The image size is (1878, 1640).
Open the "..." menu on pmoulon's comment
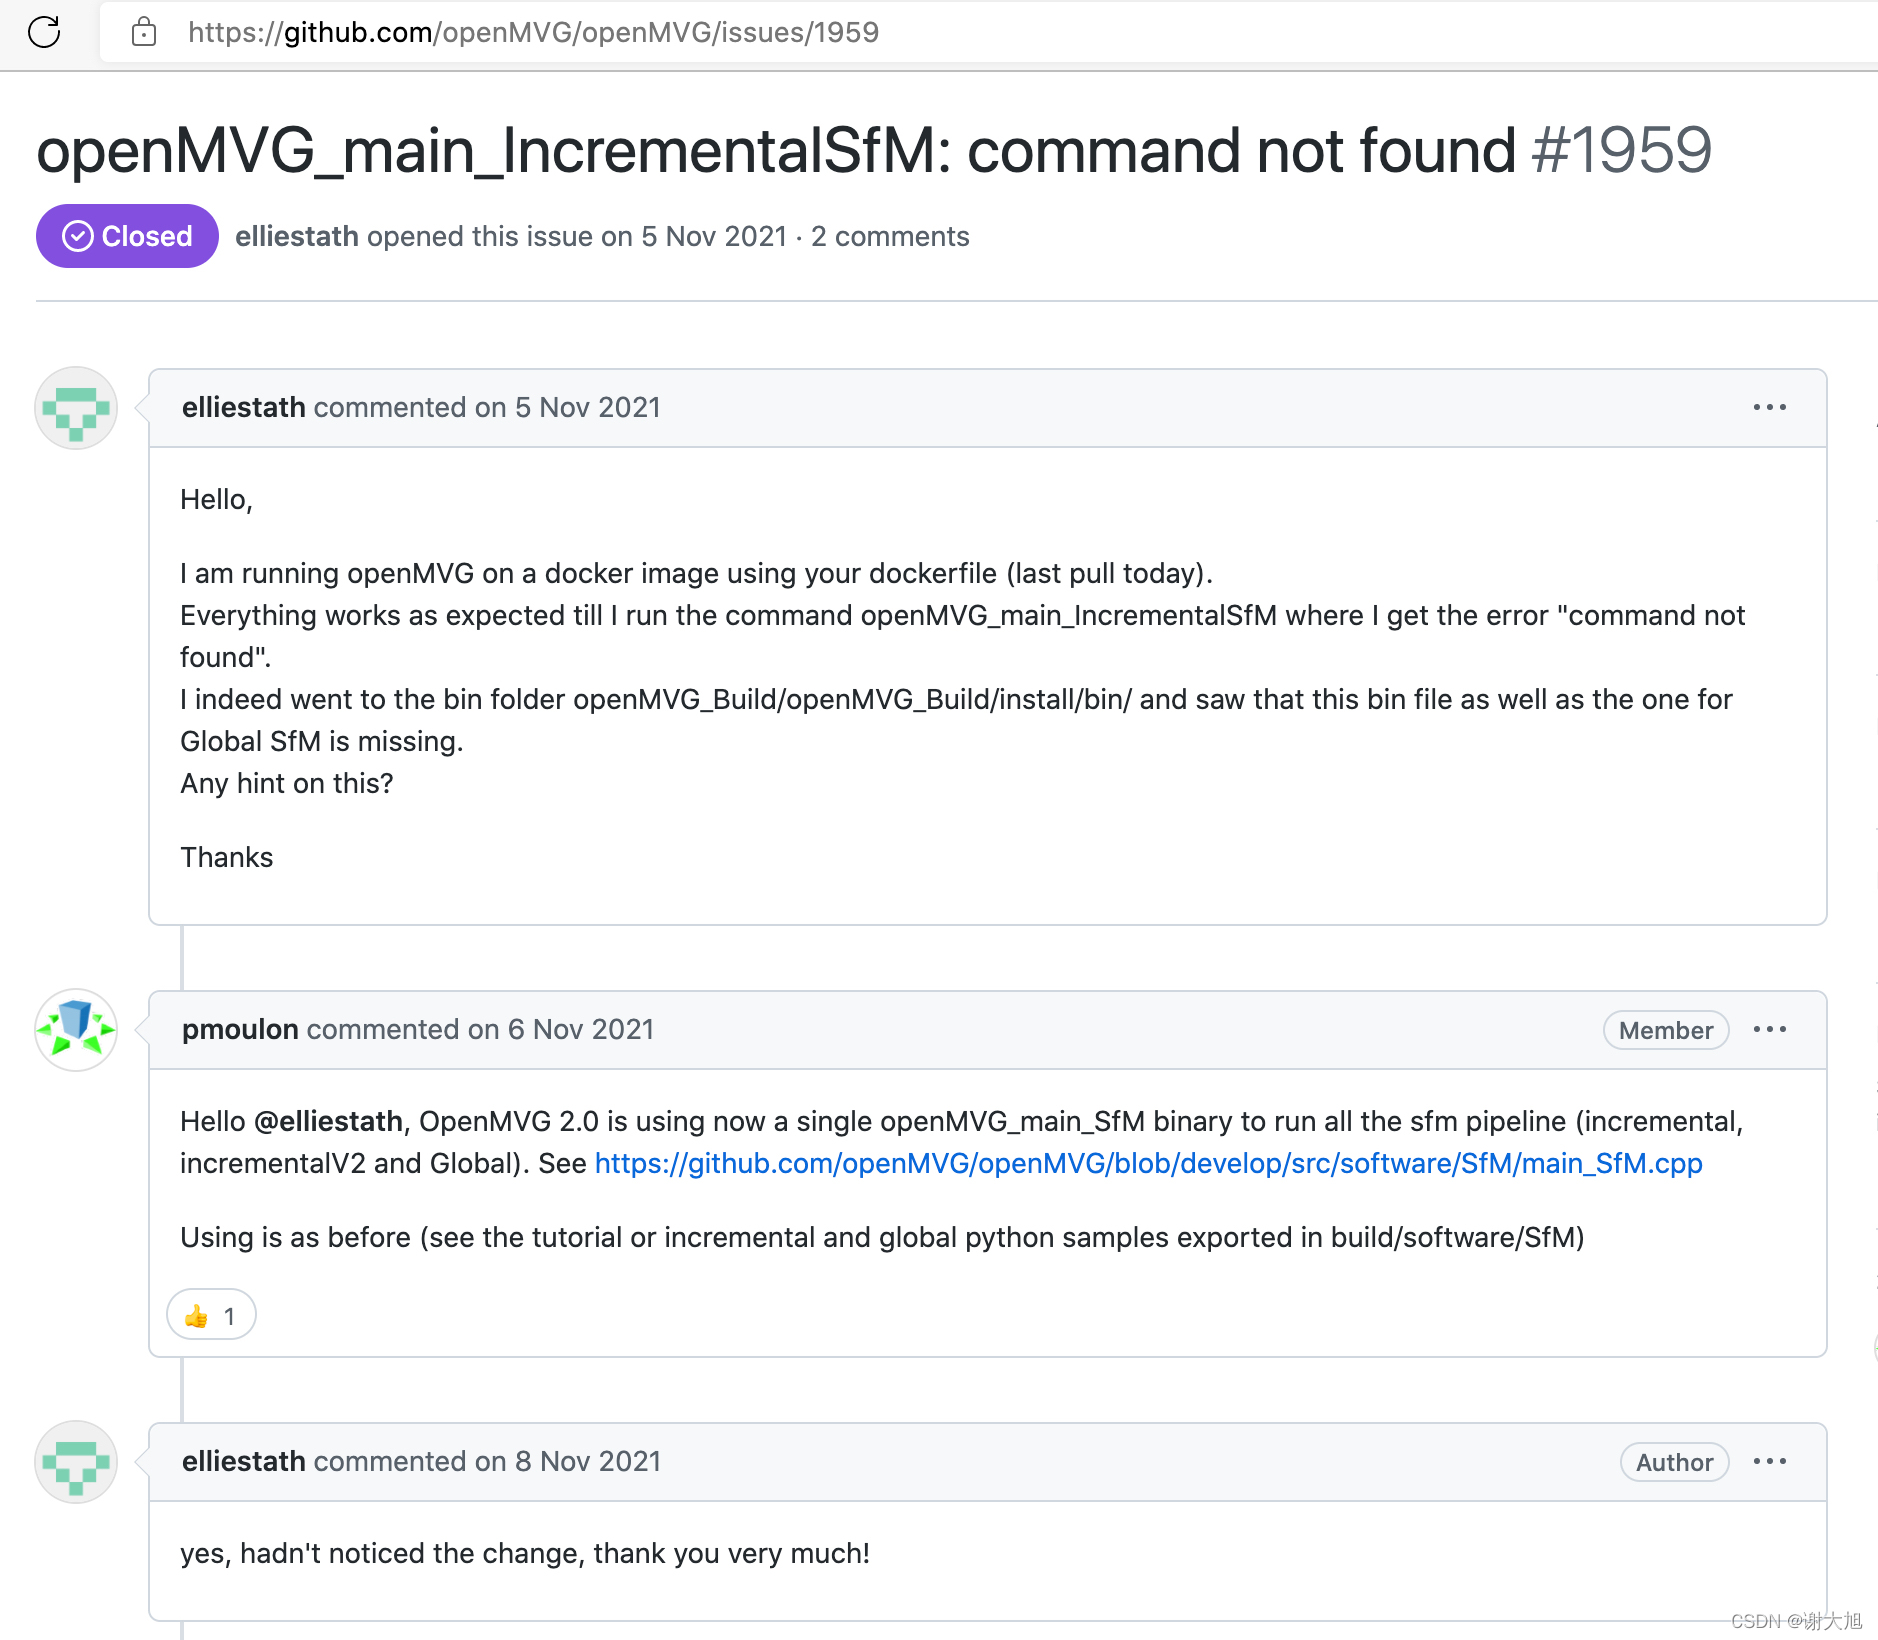click(1770, 1030)
